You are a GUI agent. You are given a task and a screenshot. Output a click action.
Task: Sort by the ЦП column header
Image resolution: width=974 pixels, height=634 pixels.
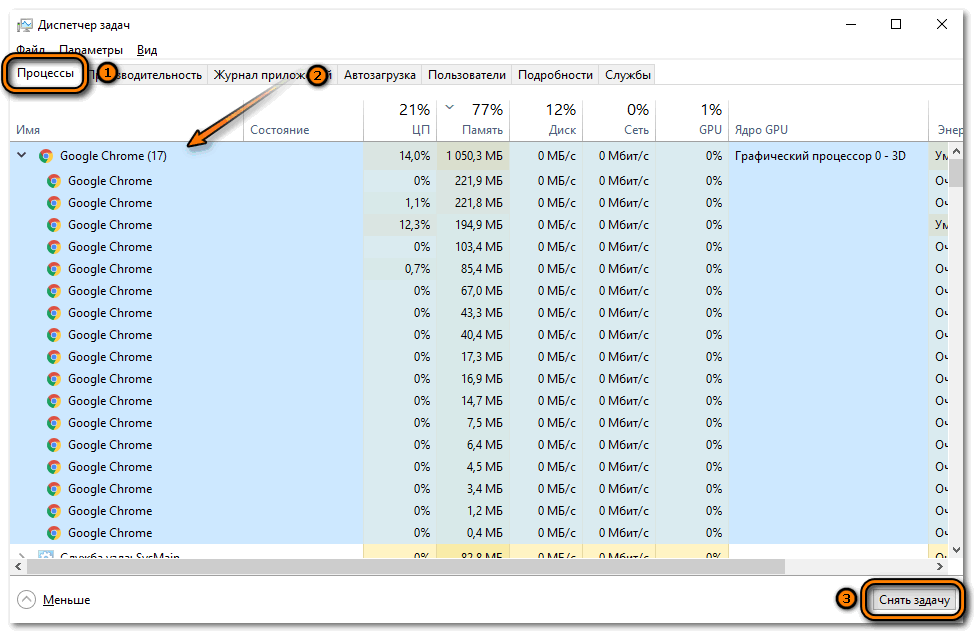[x=420, y=130]
